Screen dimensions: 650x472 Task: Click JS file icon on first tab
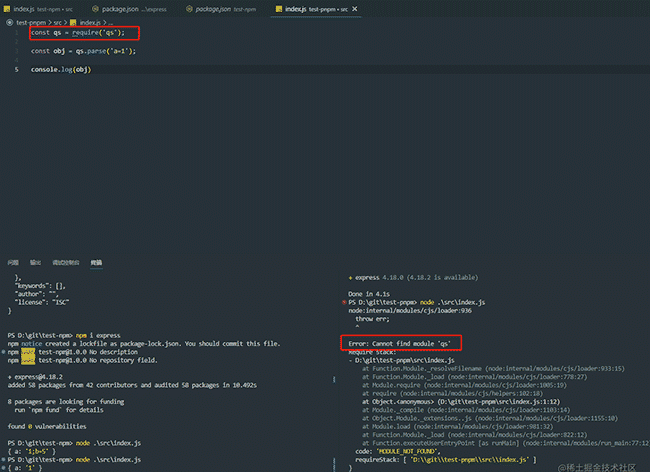(7, 9)
